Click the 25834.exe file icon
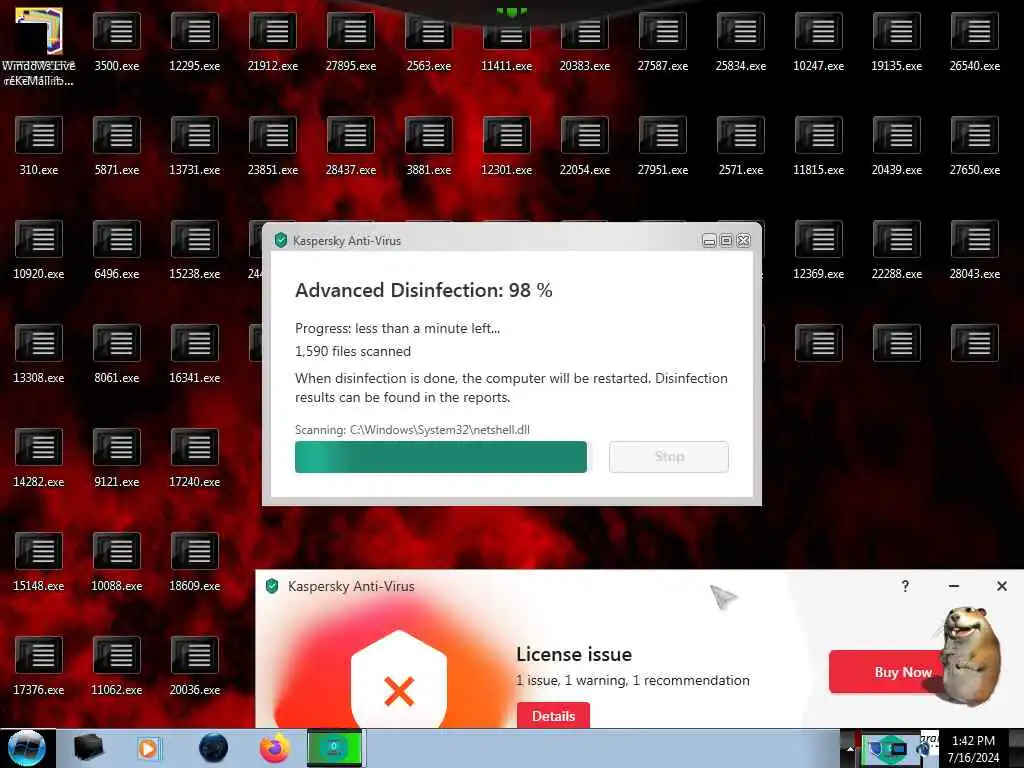This screenshot has width=1024, height=768. 741,31
